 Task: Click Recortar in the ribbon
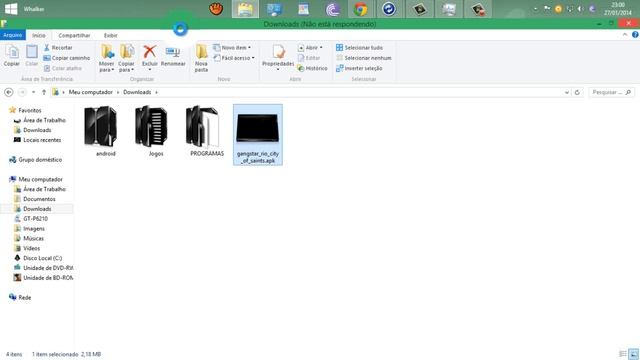click(58, 48)
